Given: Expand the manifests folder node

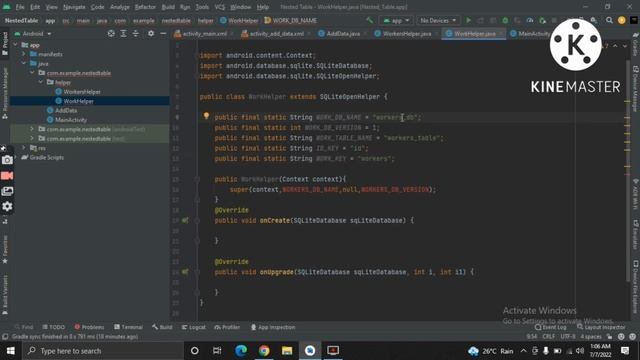Looking at the screenshot, I should click(24, 54).
